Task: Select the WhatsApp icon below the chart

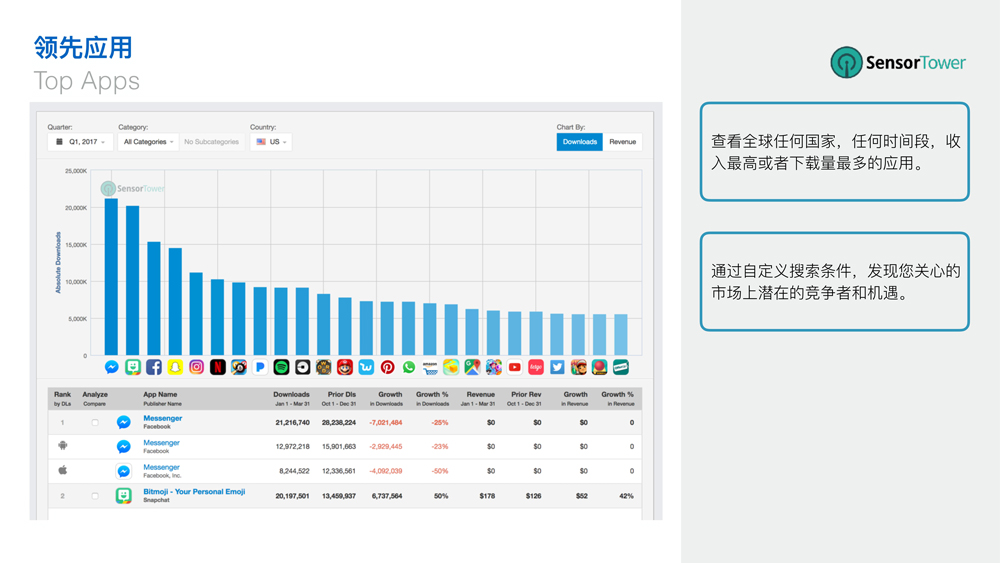Action: [409, 368]
